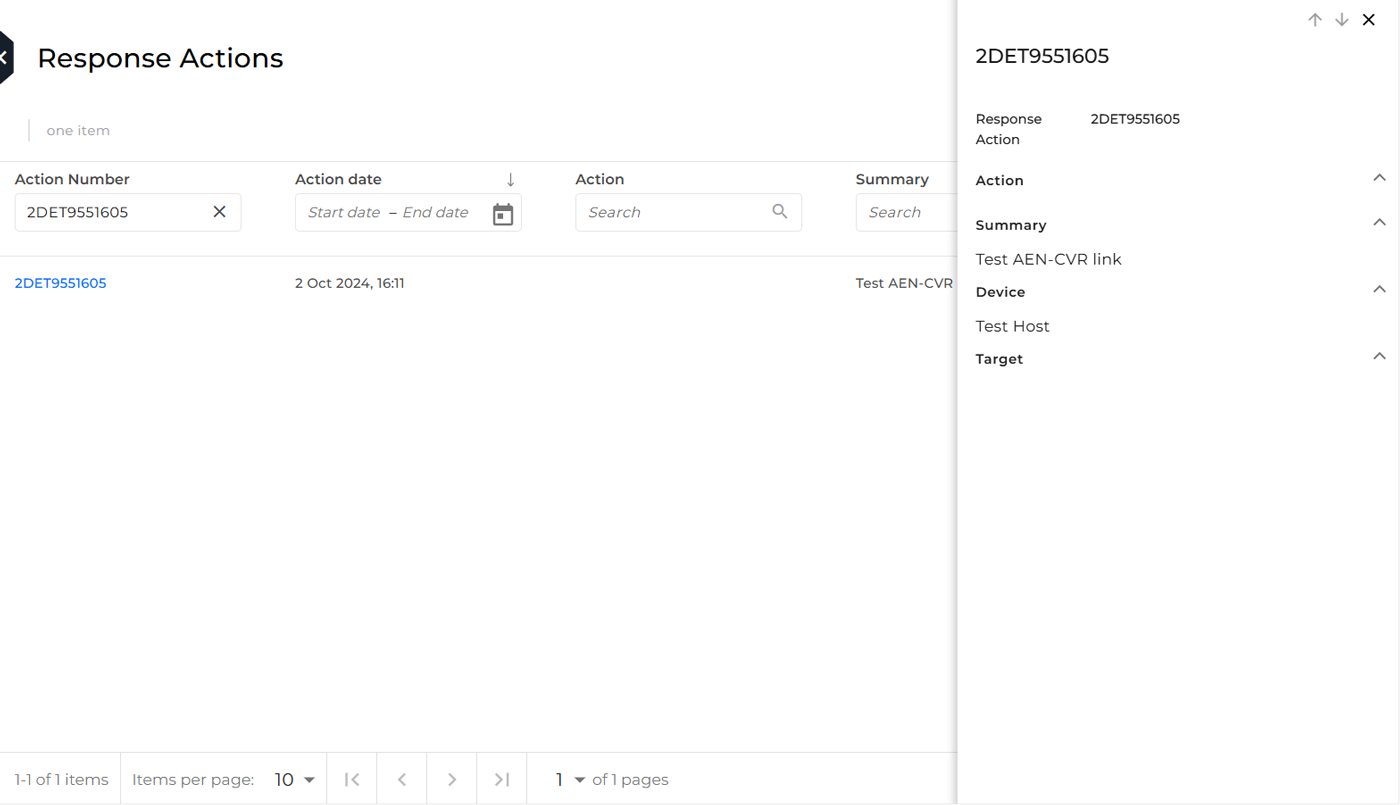1400x805 pixels.
Task: Click the Action date sort arrow
Action: pos(510,180)
